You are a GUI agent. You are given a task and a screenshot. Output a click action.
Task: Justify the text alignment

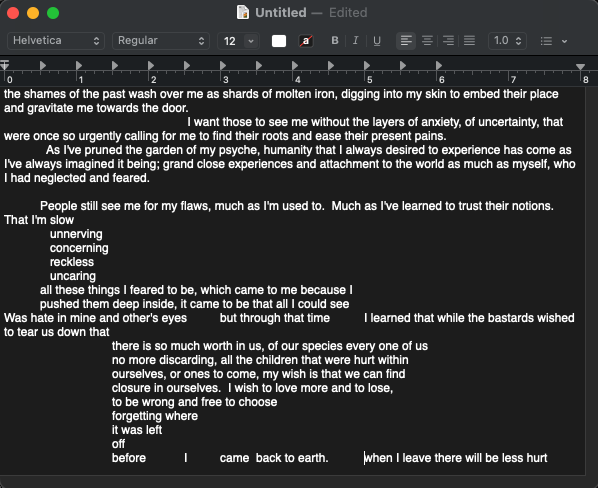point(469,40)
